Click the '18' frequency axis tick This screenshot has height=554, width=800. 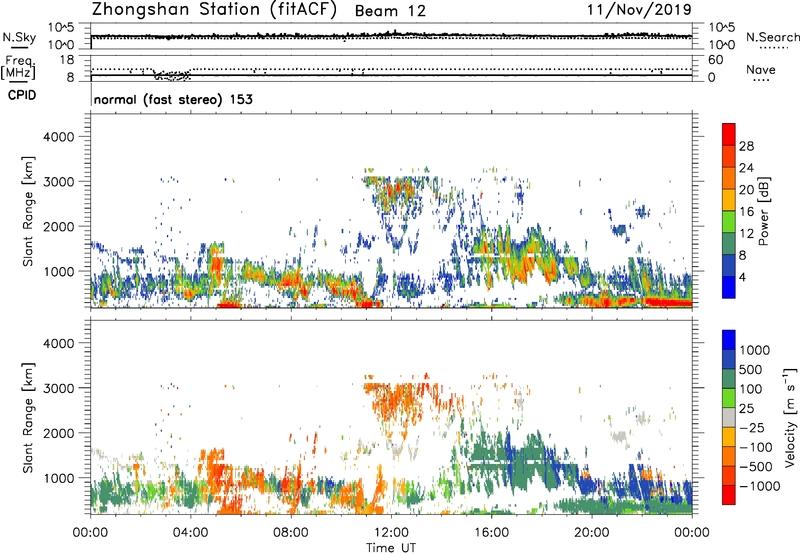tap(67, 60)
